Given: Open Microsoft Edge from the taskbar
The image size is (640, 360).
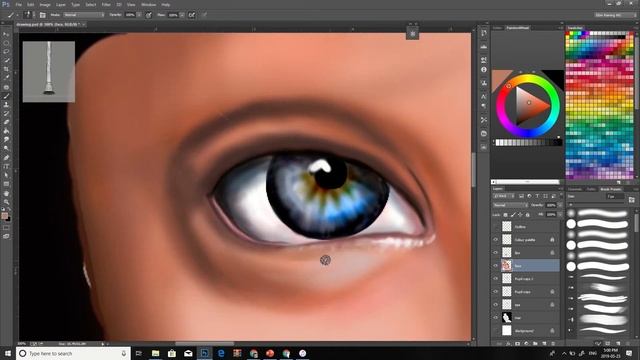Looking at the screenshot, I should point(221,353).
